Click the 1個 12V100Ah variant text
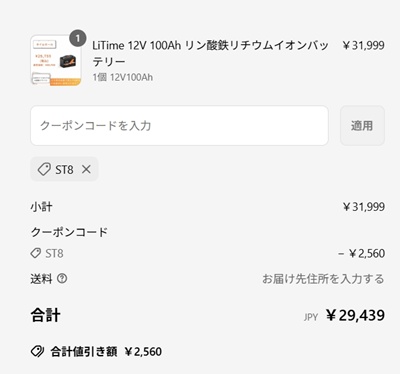 [x=123, y=77]
